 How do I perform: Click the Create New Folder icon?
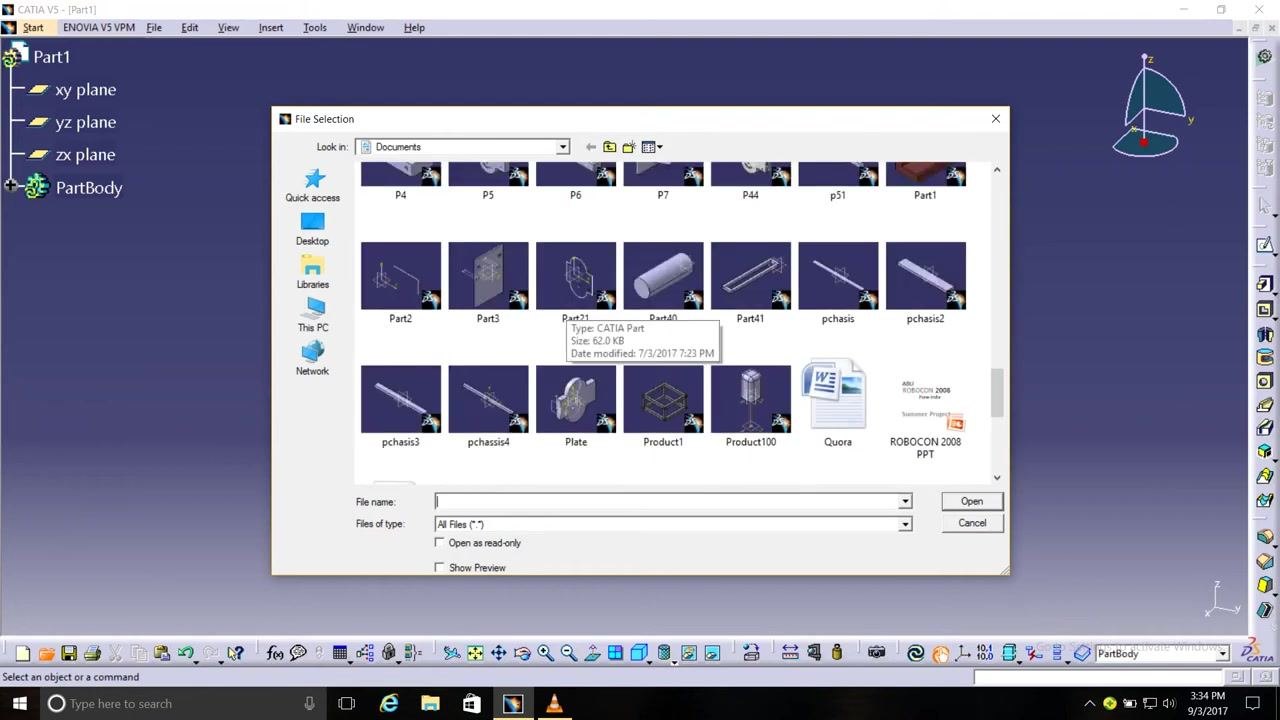point(629,147)
